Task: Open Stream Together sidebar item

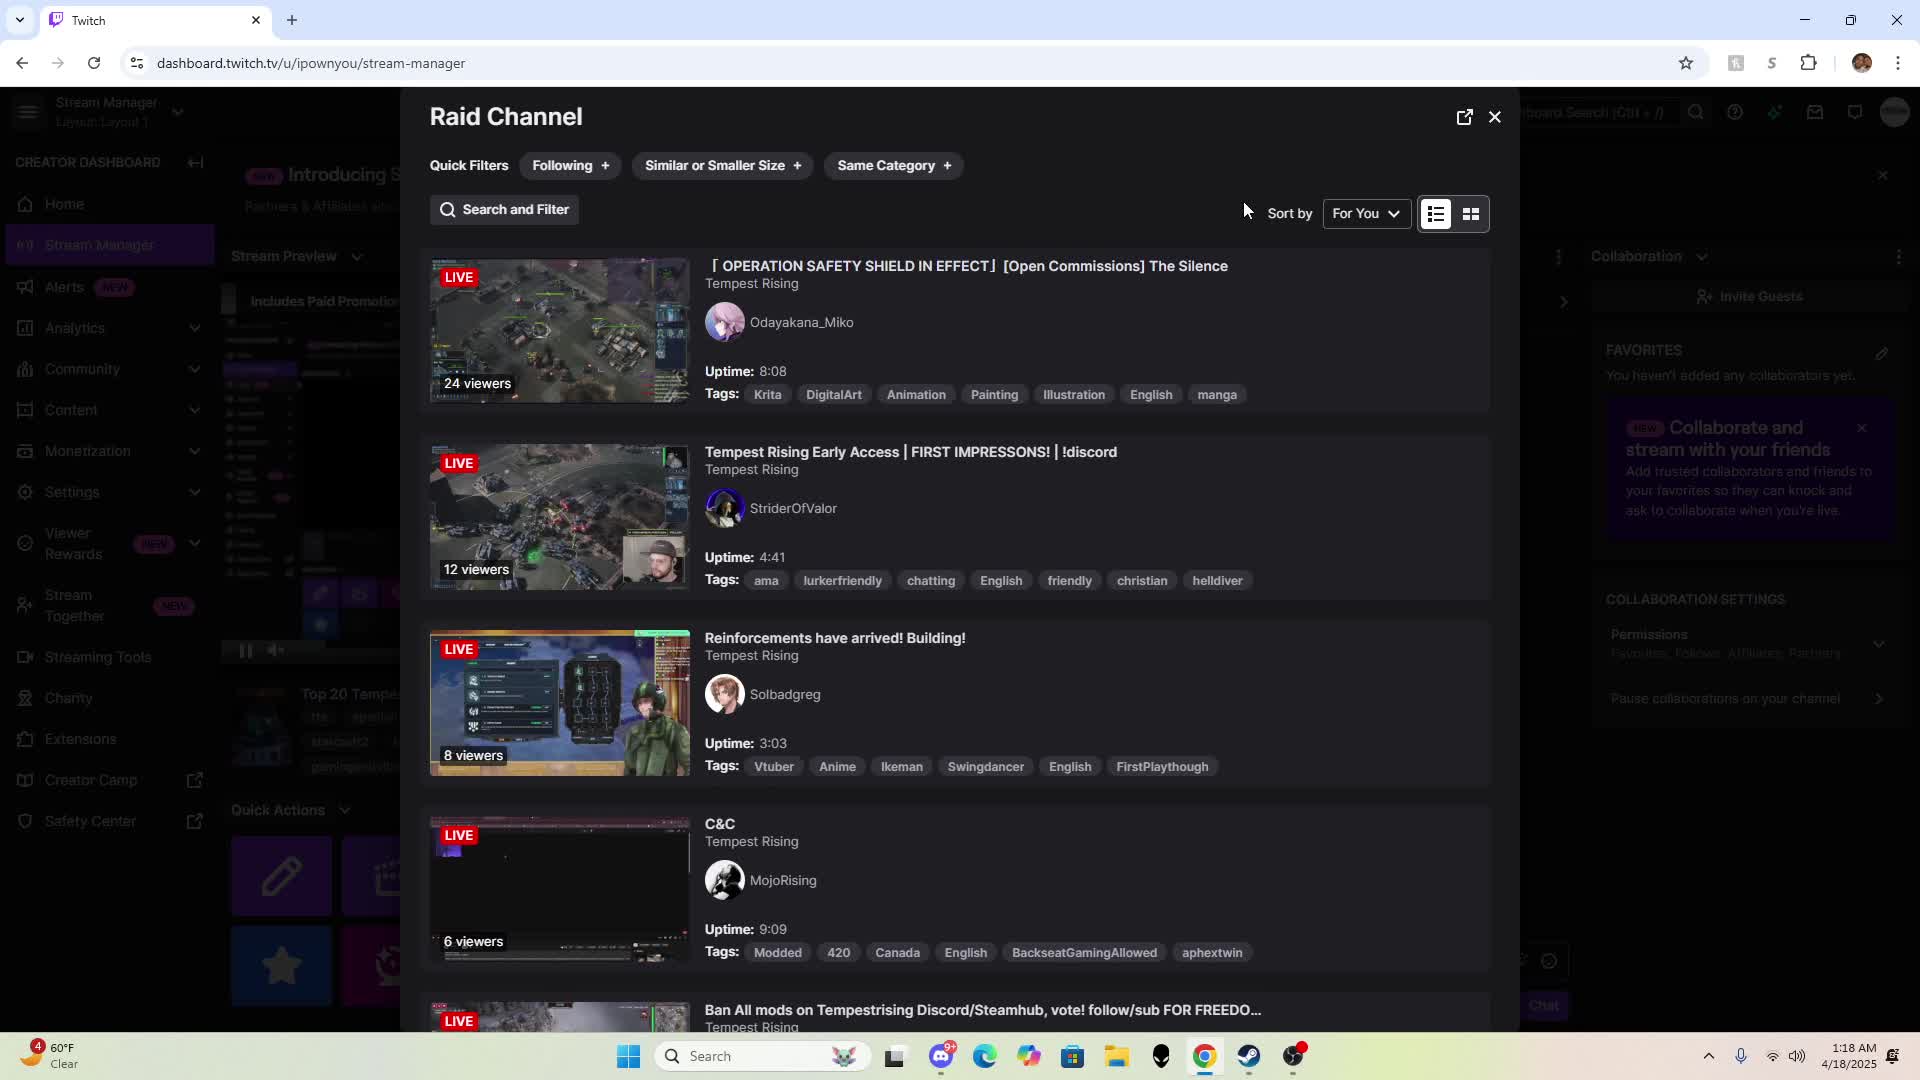Action: coord(110,606)
